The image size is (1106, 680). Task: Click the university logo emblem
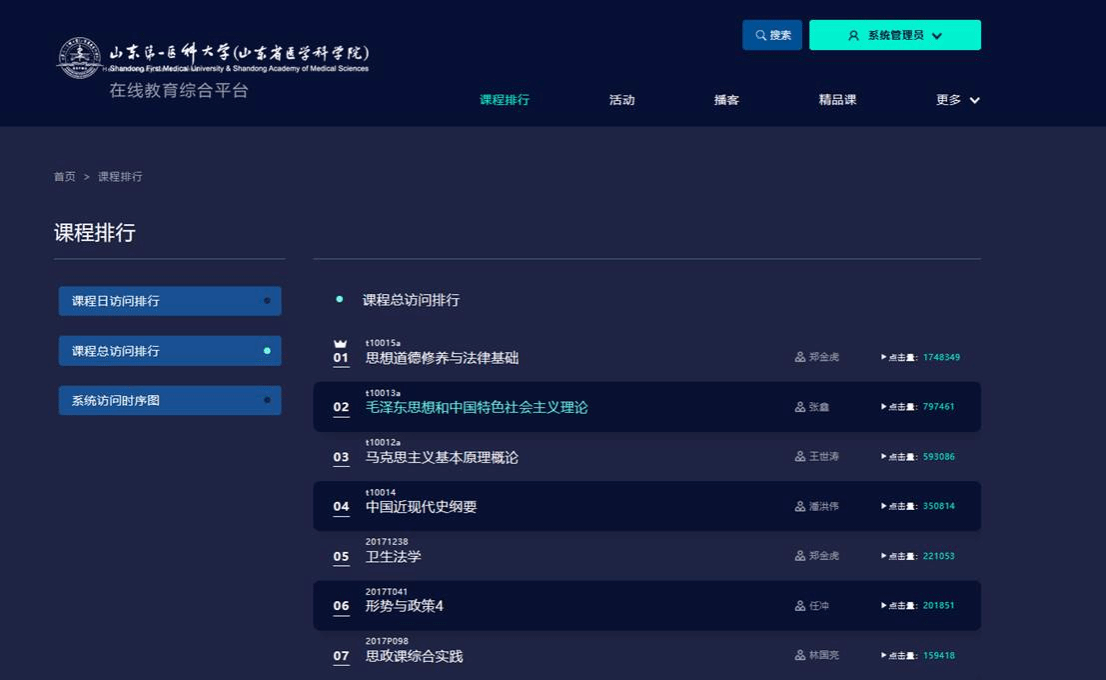tap(80, 58)
